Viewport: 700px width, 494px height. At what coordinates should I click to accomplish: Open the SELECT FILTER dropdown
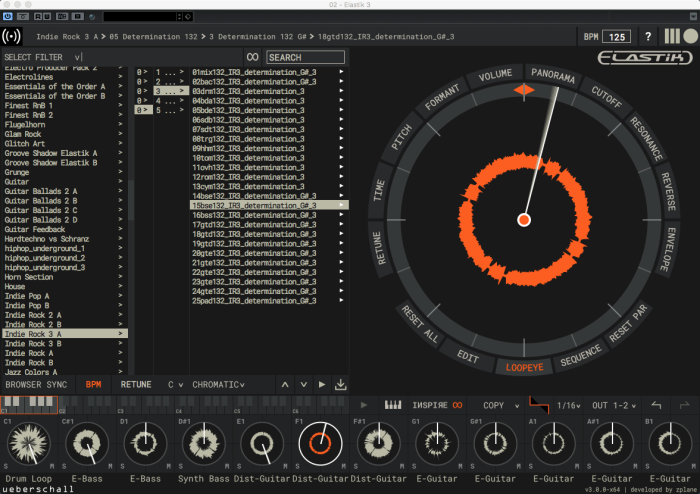click(x=43, y=57)
